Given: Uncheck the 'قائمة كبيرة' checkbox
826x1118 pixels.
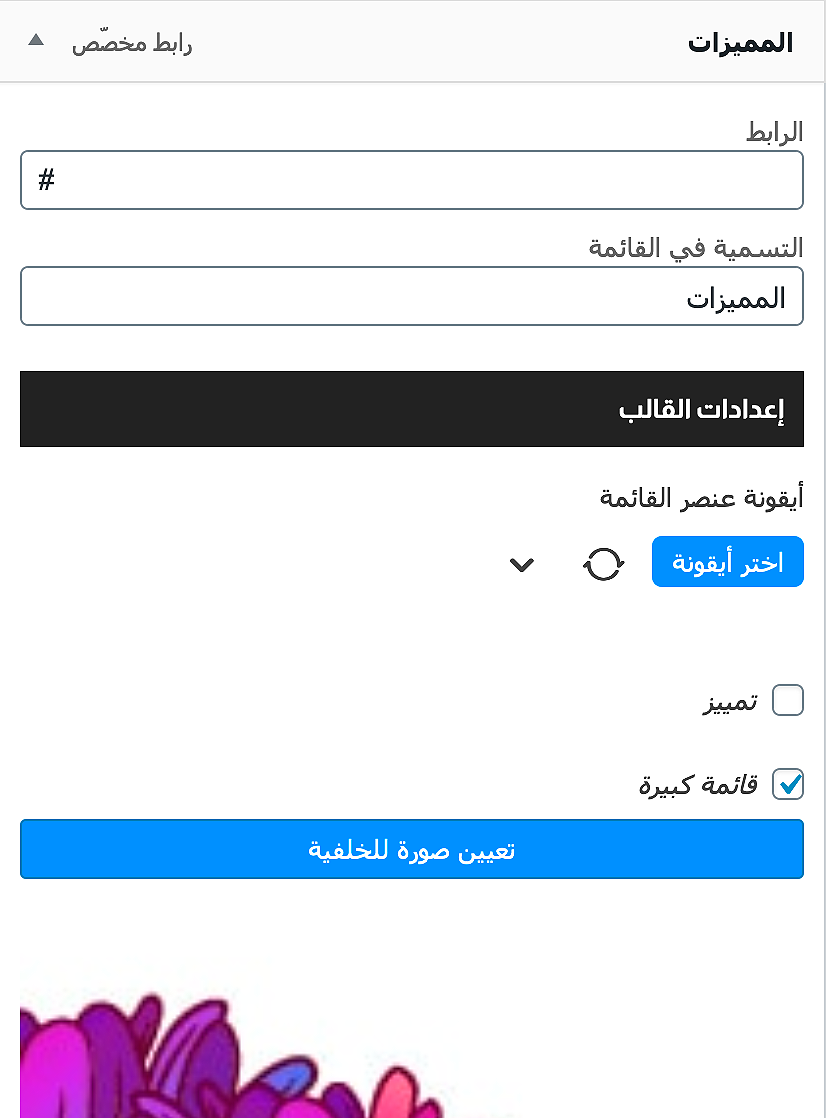Looking at the screenshot, I should [x=788, y=784].
